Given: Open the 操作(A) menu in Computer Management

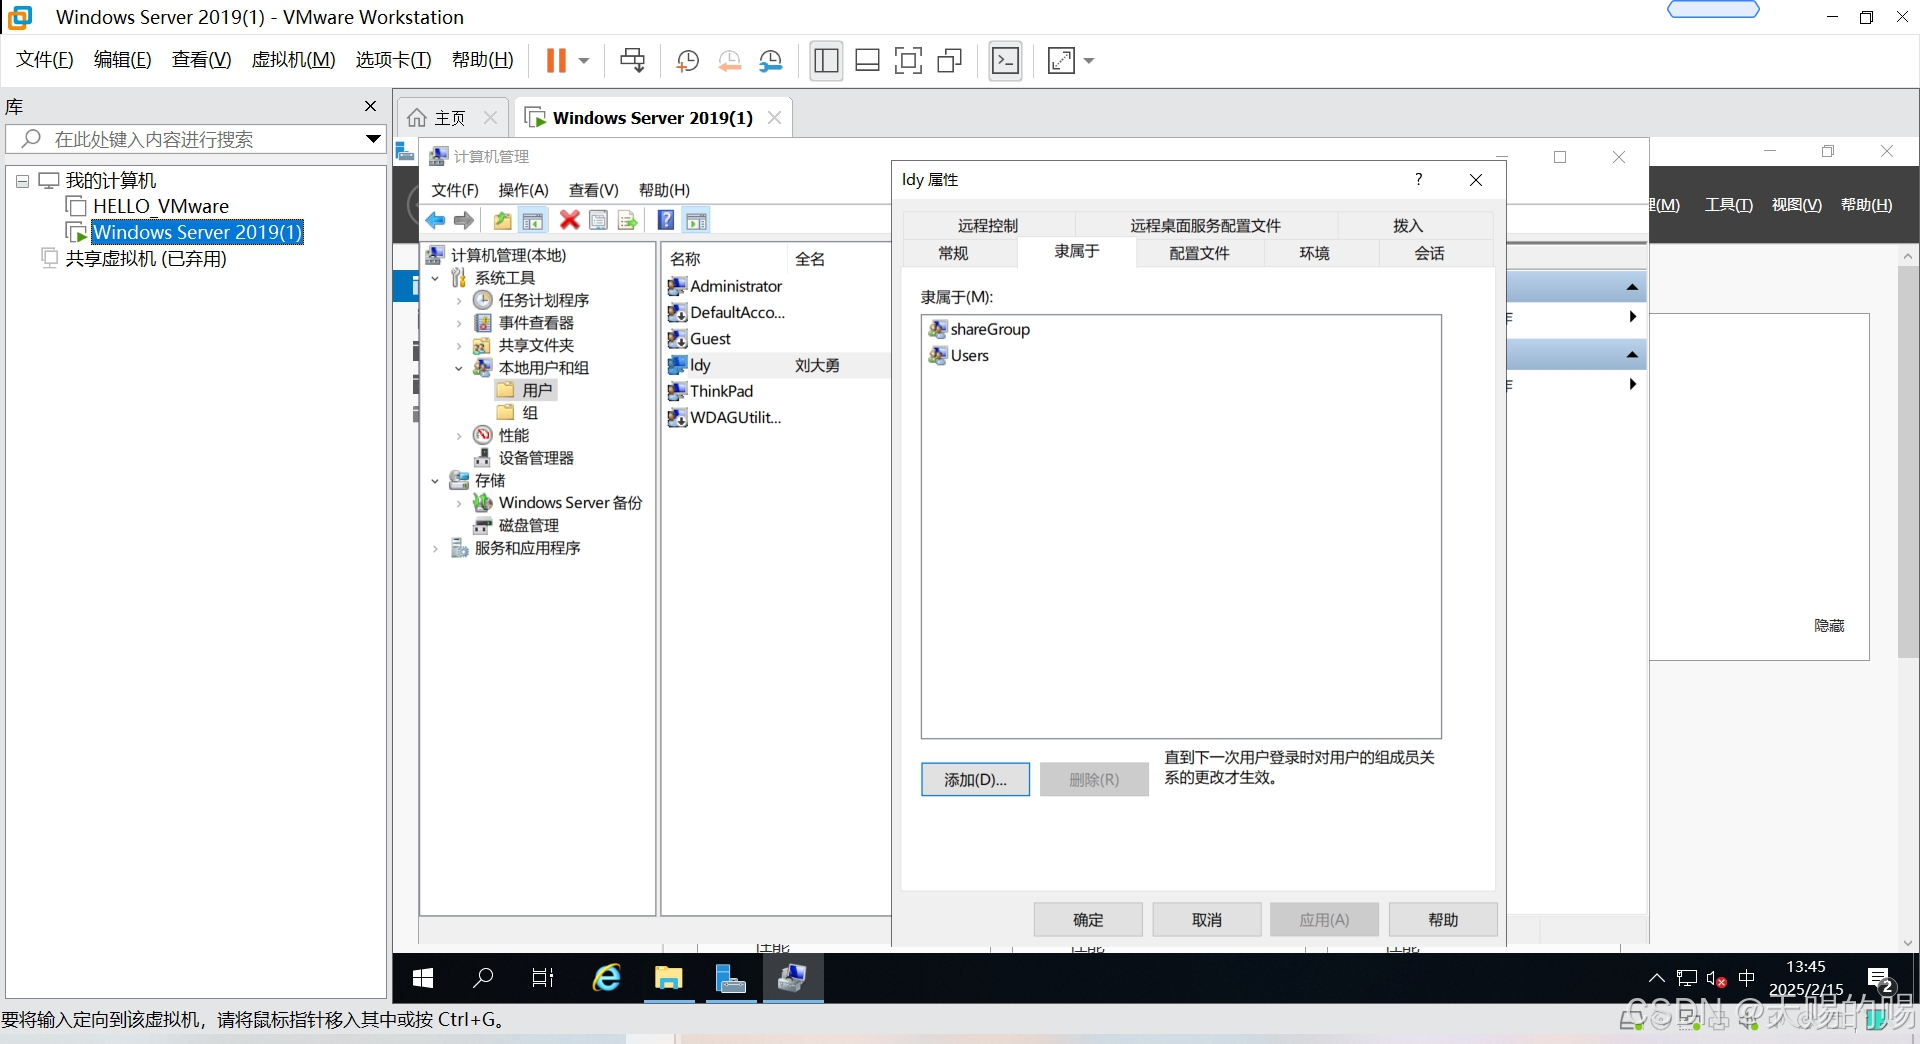Looking at the screenshot, I should [524, 190].
